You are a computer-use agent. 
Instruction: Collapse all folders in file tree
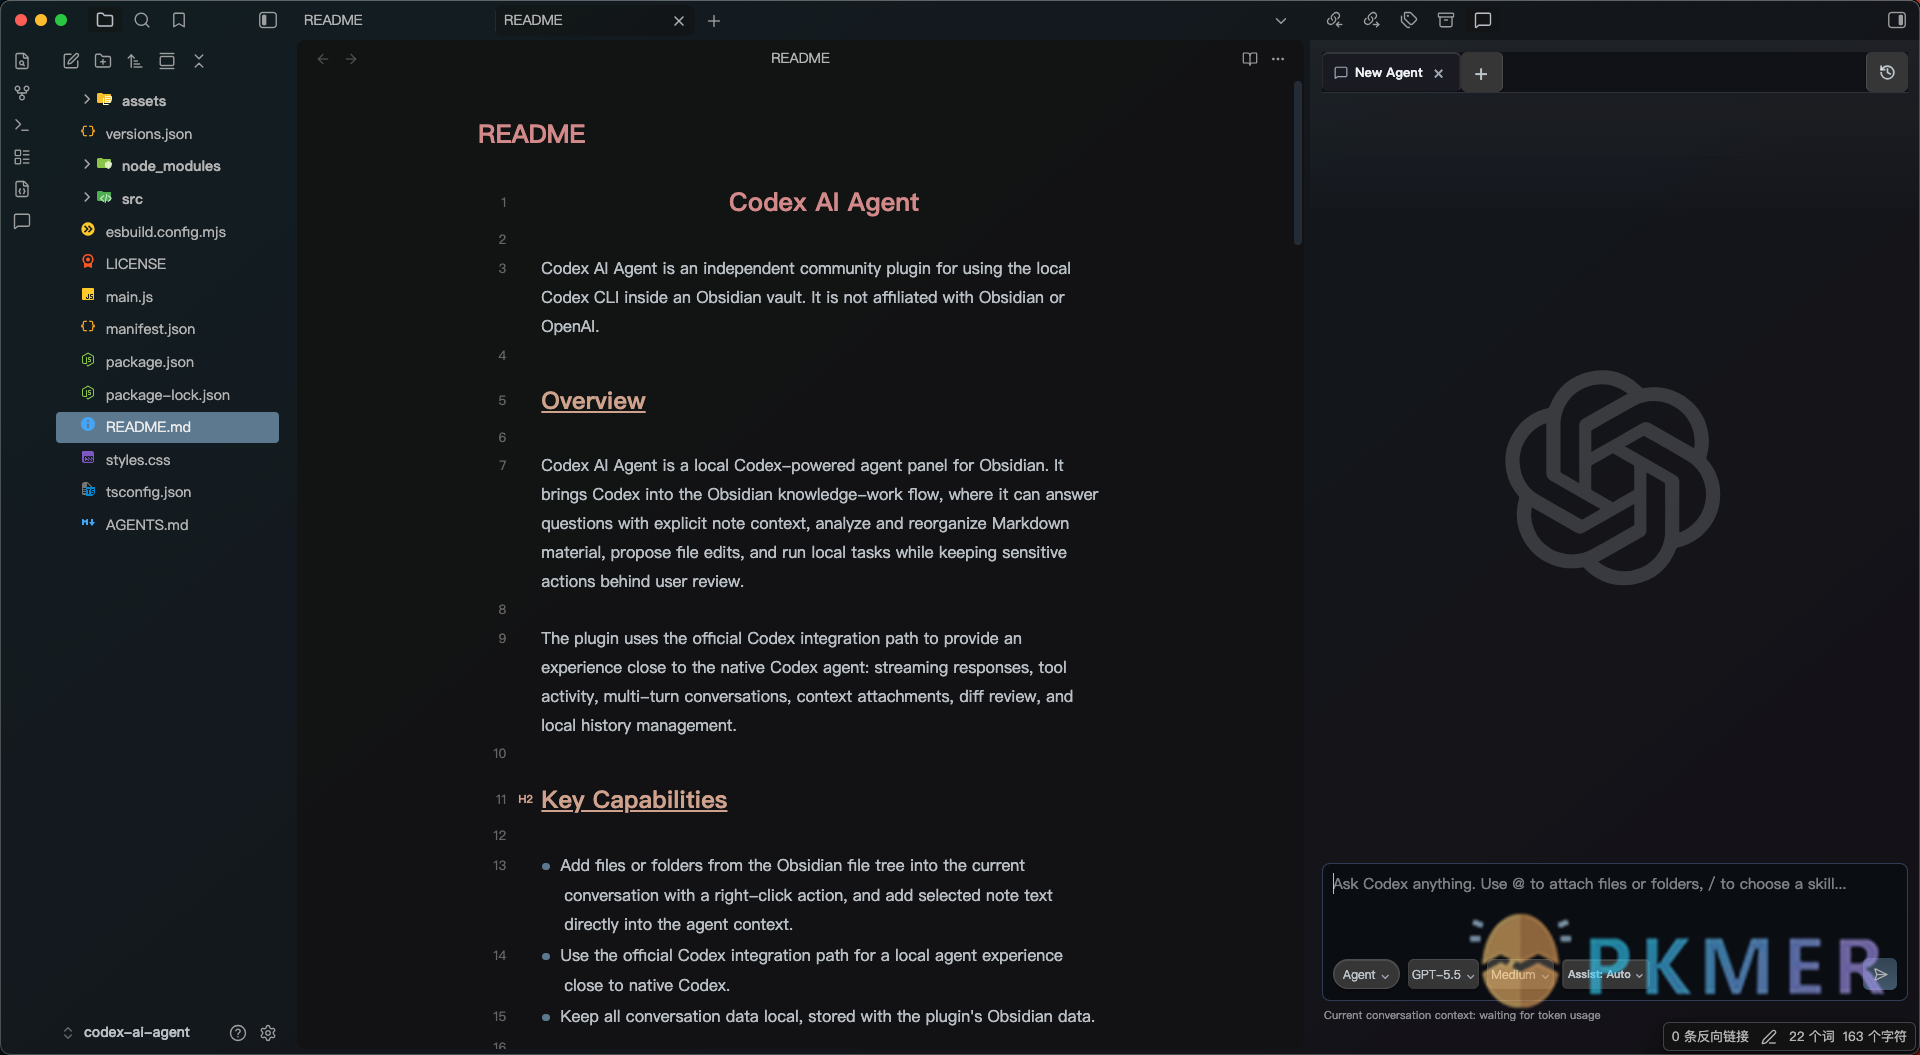coord(199,61)
